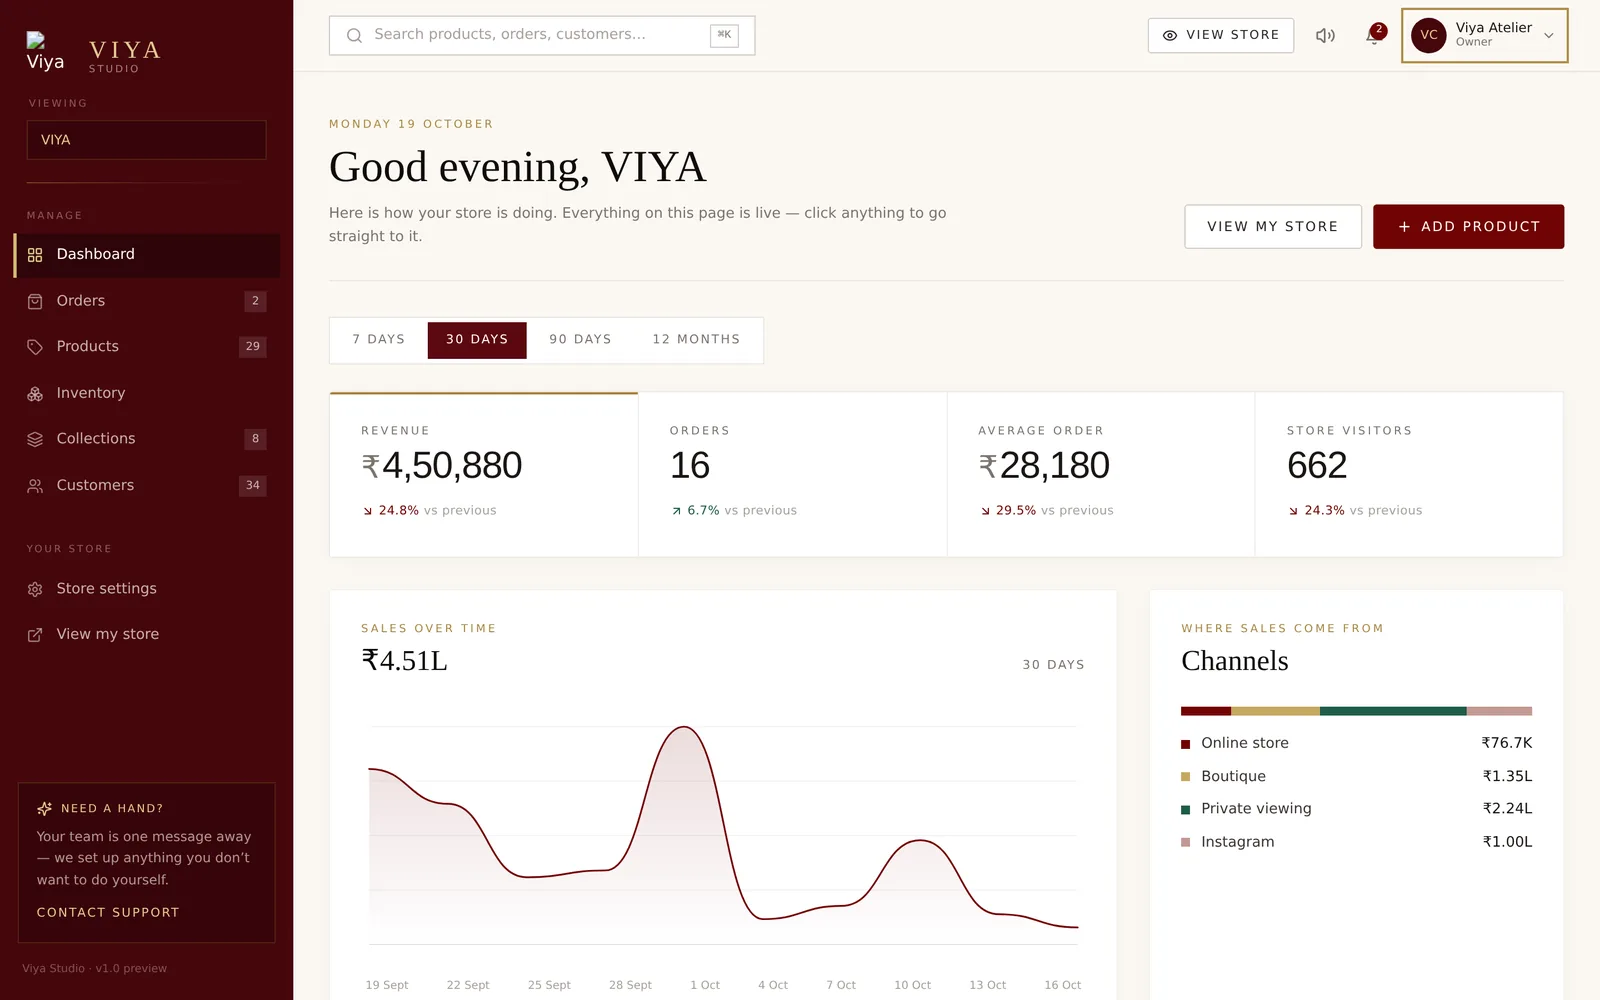This screenshot has width=1600, height=1000.
Task: Focus the search products, orders, customers field
Action: coord(542,35)
